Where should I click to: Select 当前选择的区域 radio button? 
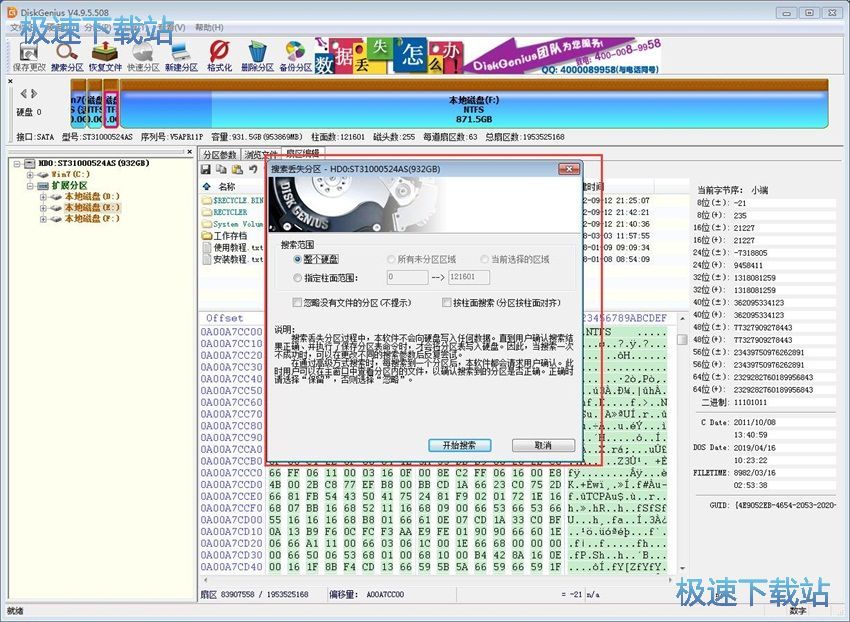pos(485,260)
